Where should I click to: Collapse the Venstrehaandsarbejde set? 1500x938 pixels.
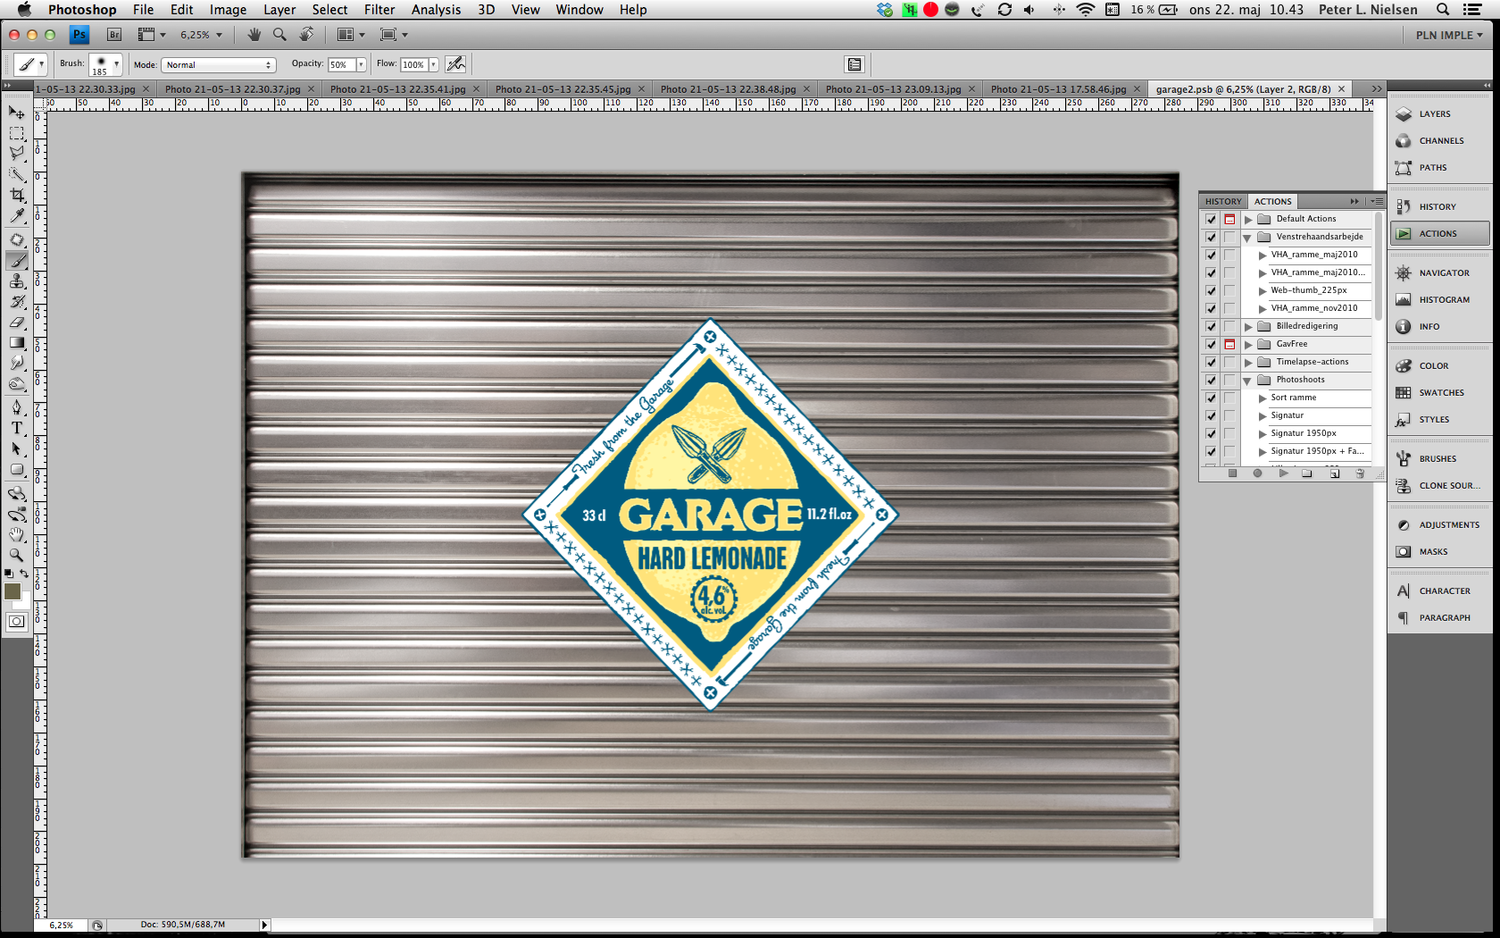coord(1248,238)
